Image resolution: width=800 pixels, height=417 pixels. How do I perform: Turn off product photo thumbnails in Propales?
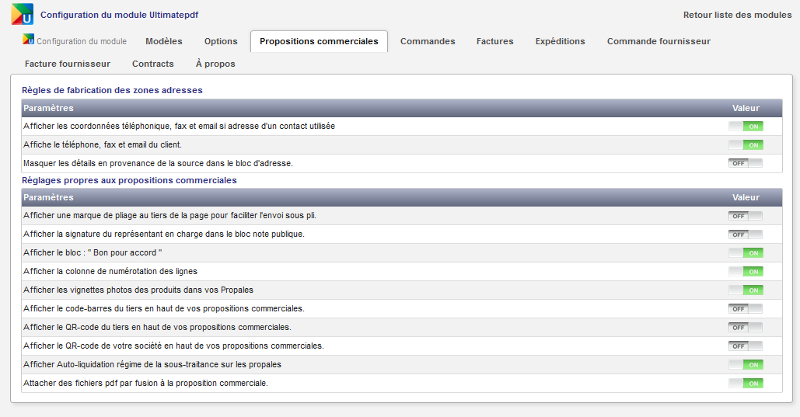tap(745, 290)
